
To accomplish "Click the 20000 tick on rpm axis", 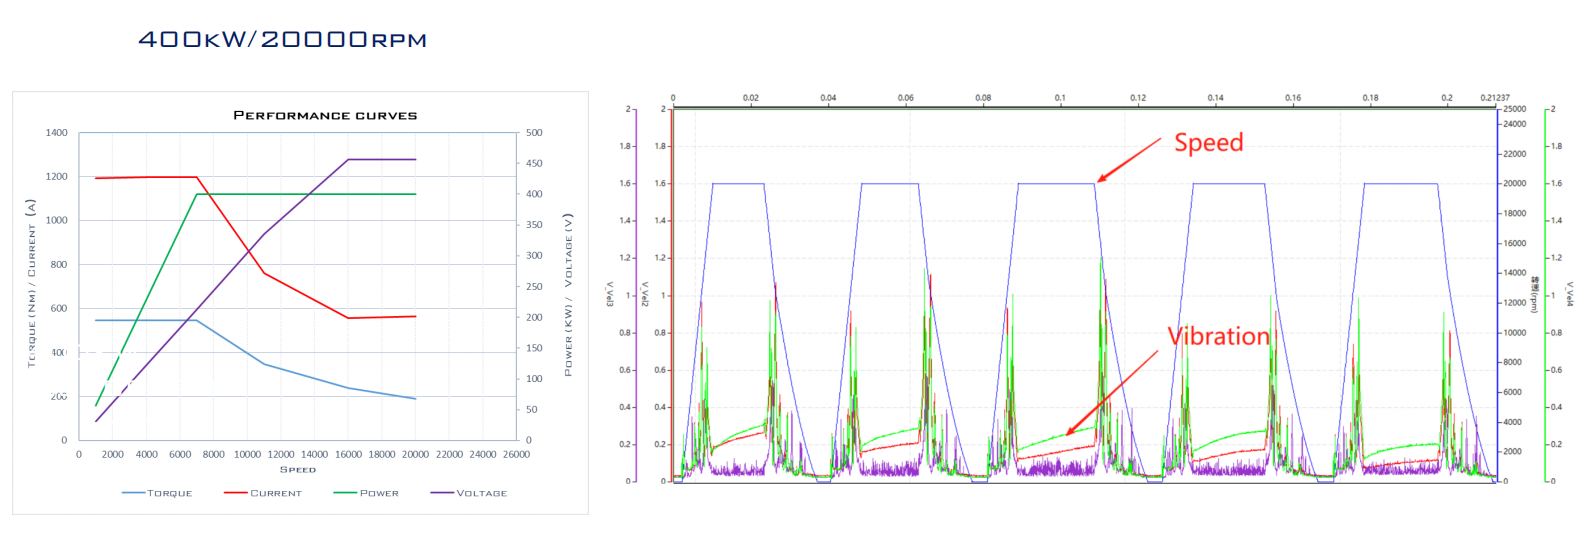I will pyautogui.click(x=1515, y=184).
